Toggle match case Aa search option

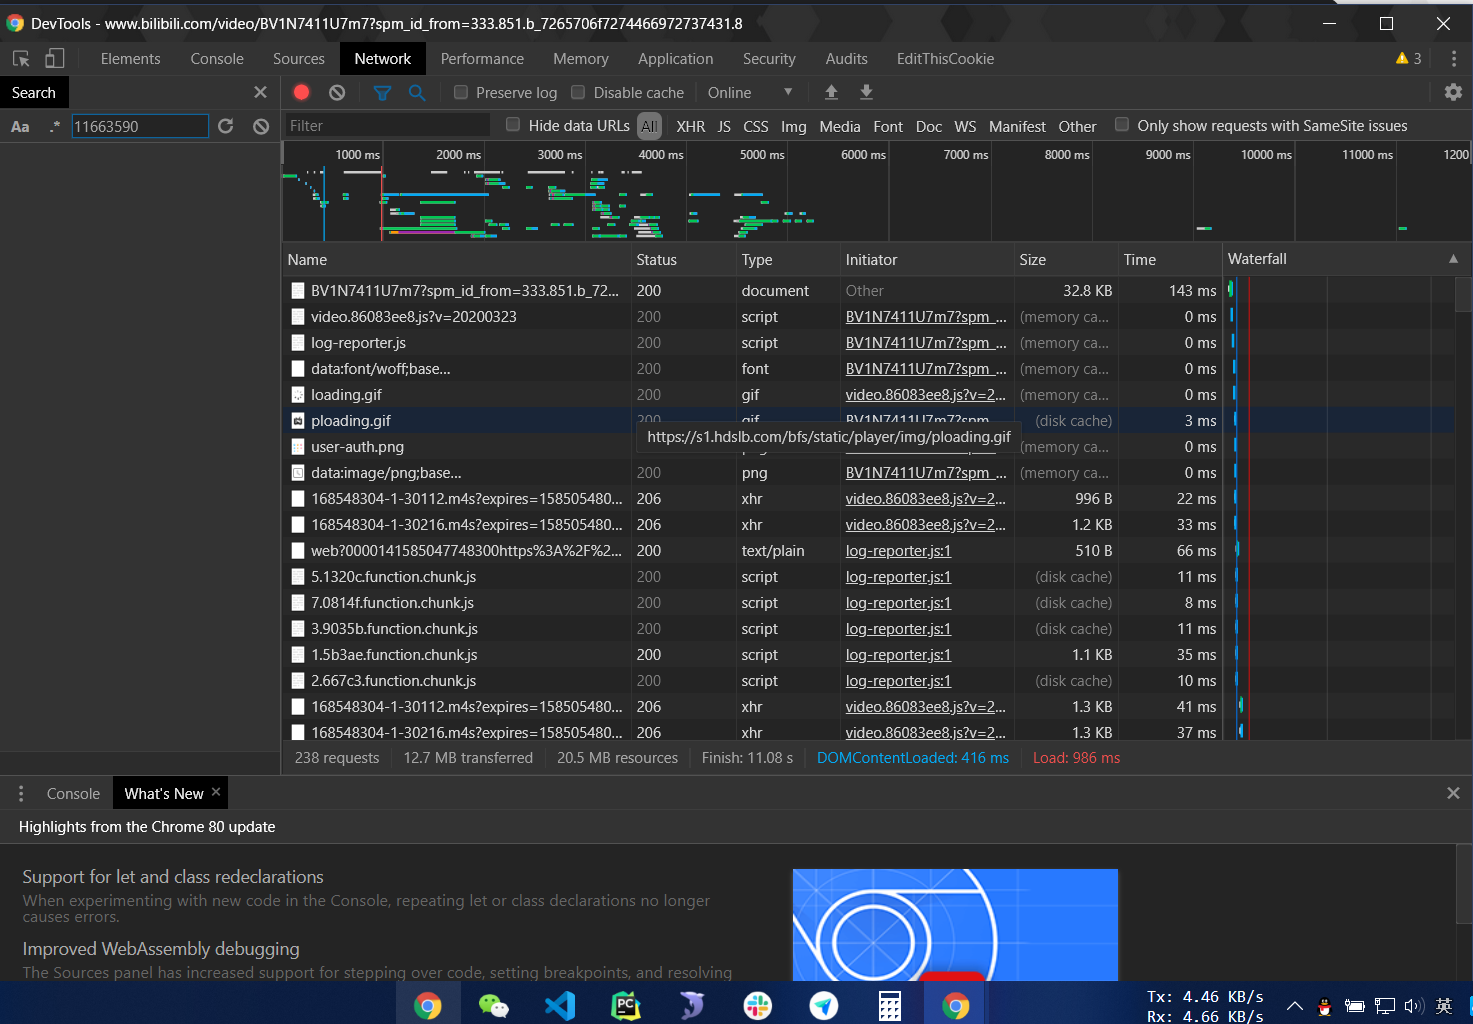tap(20, 126)
